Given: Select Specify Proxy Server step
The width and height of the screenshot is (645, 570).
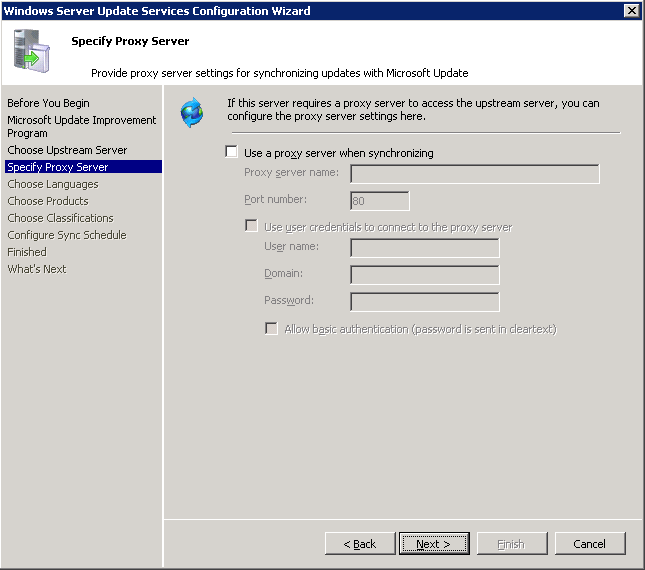Looking at the screenshot, I should point(84,167).
